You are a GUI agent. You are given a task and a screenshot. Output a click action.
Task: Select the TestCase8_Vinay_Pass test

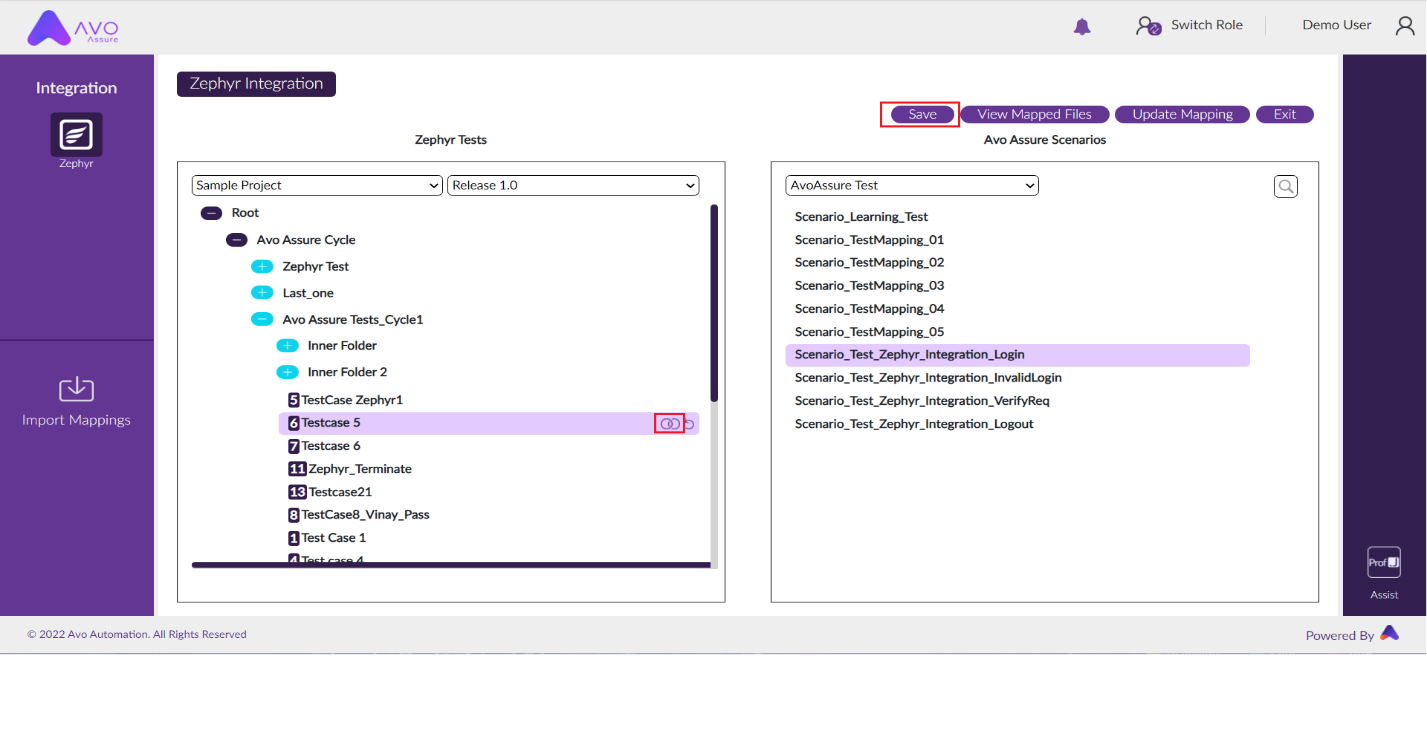click(366, 515)
